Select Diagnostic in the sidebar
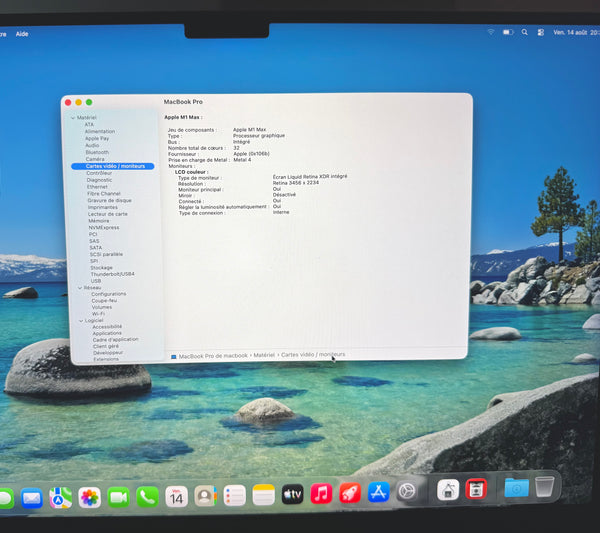Image resolution: width=600 pixels, height=533 pixels. tap(99, 180)
